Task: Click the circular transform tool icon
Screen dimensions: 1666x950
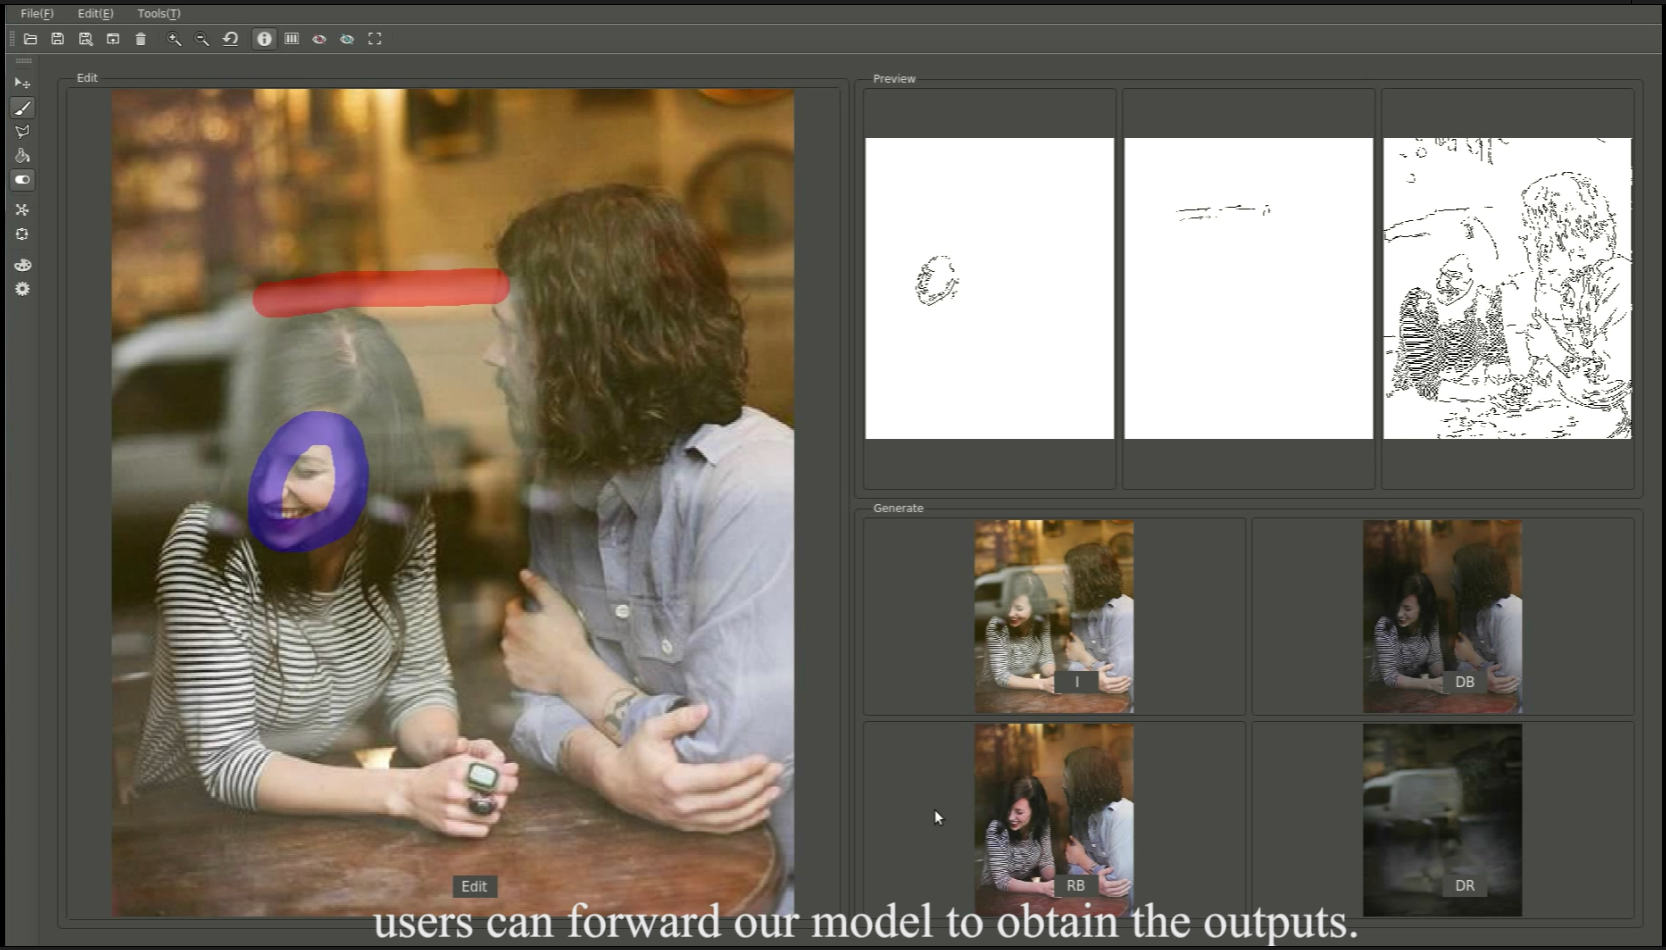Action: click(x=22, y=234)
